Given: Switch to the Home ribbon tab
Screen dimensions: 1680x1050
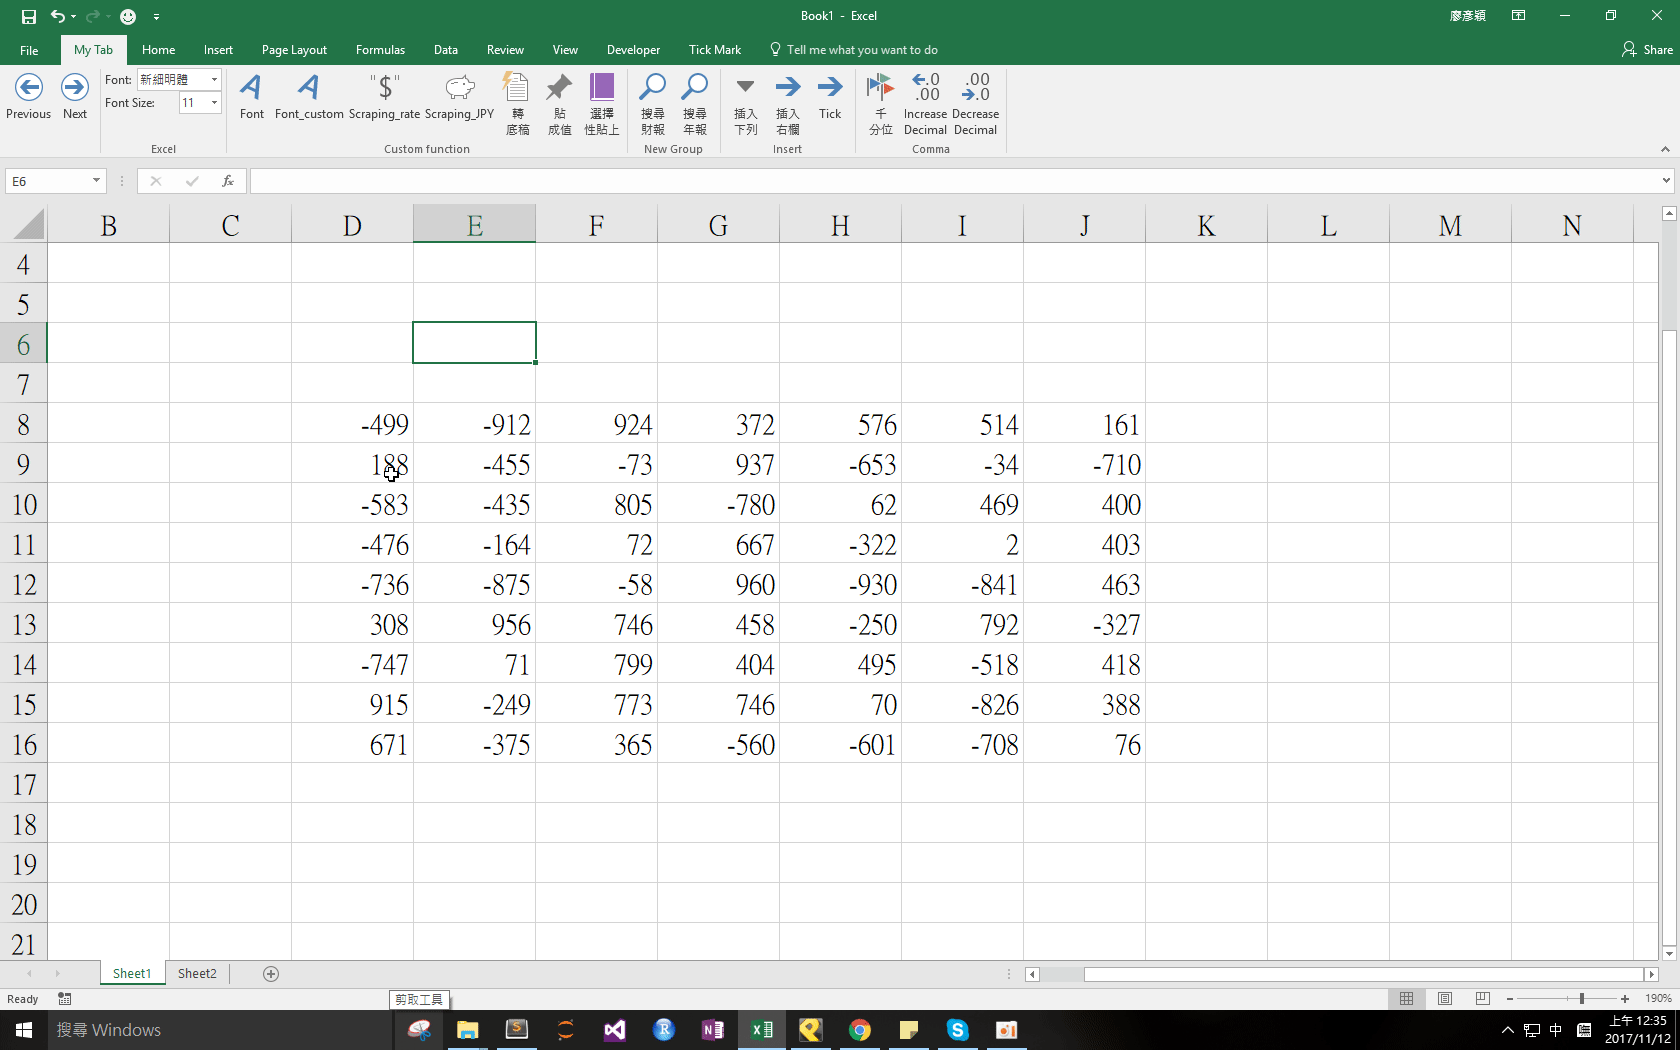Looking at the screenshot, I should (158, 50).
